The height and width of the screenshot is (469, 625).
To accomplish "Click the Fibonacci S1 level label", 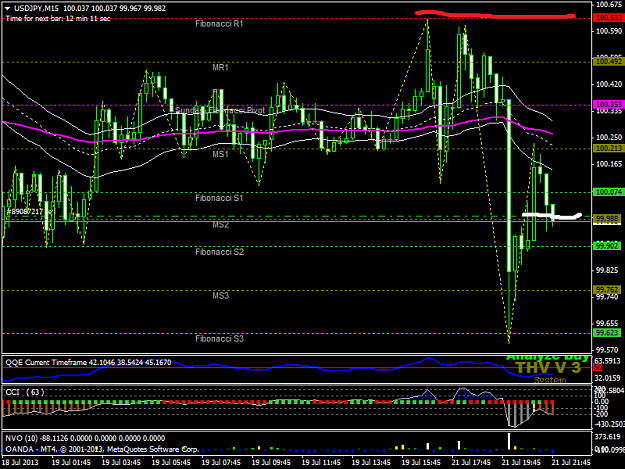I will click(219, 198).
